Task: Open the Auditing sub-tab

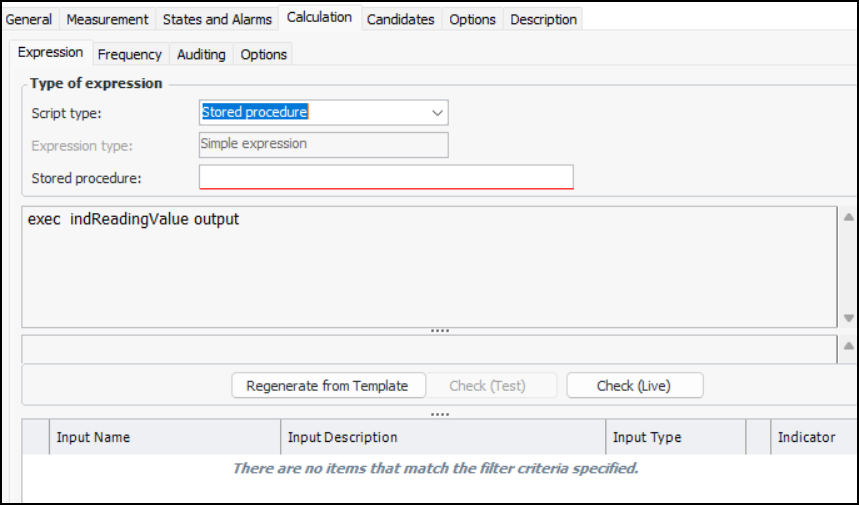Action: coord(201,54)
